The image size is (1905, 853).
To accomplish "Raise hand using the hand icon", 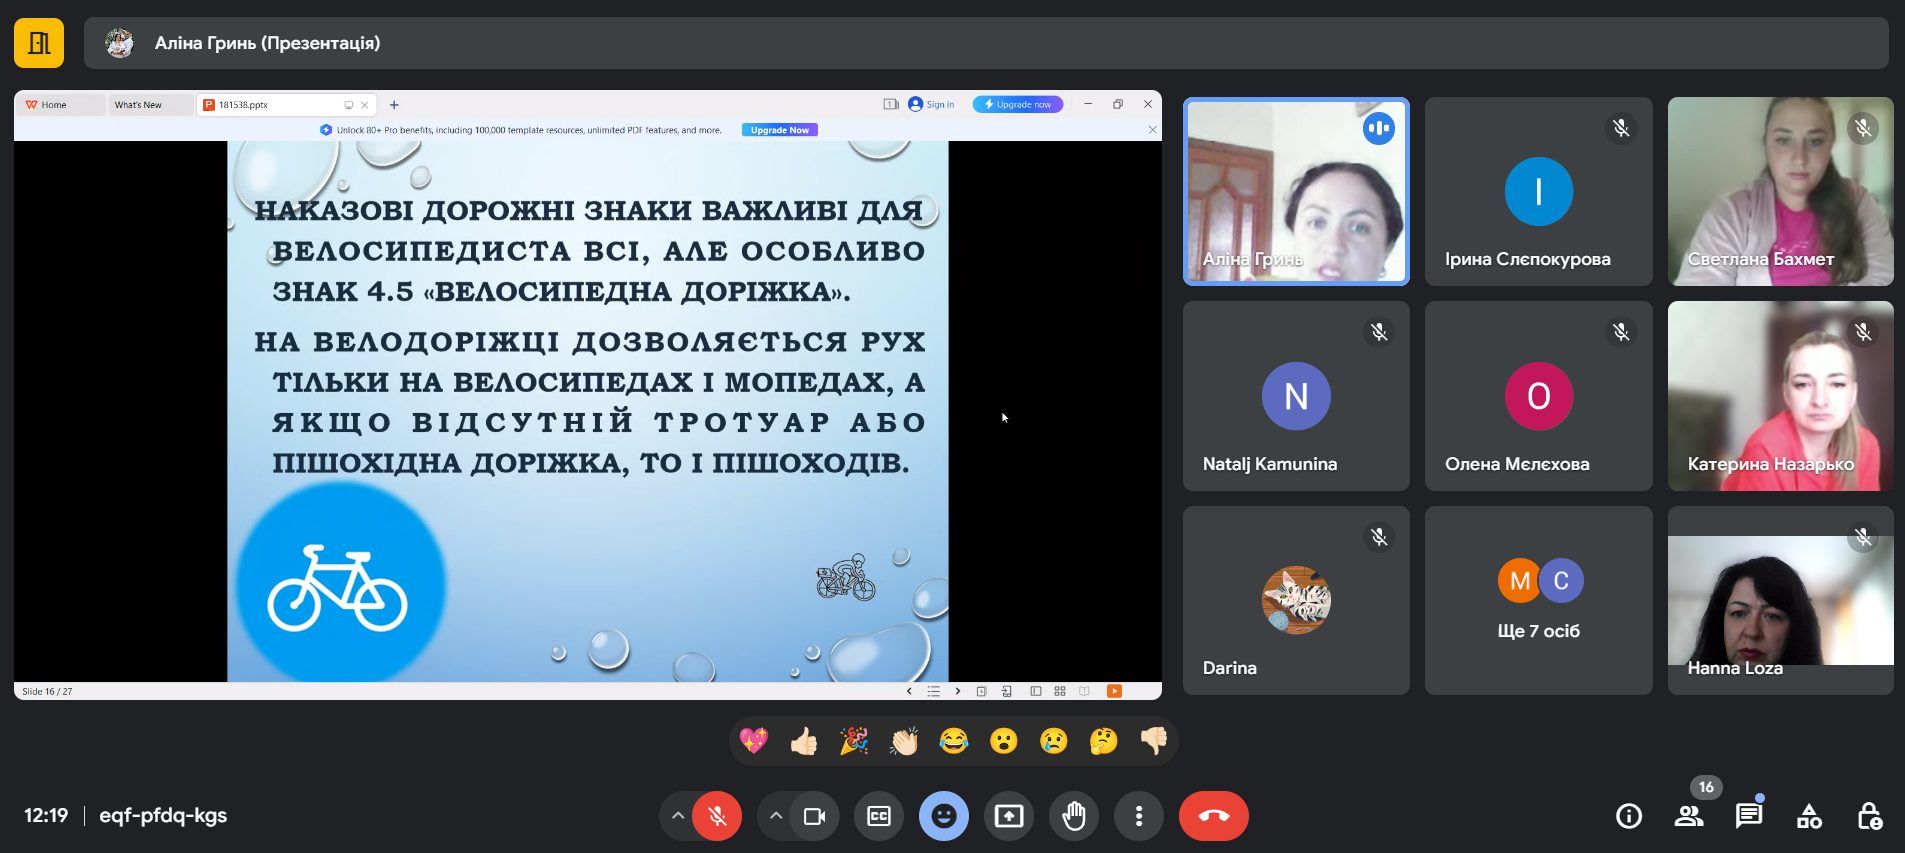I will click(x=1073, y=816).
